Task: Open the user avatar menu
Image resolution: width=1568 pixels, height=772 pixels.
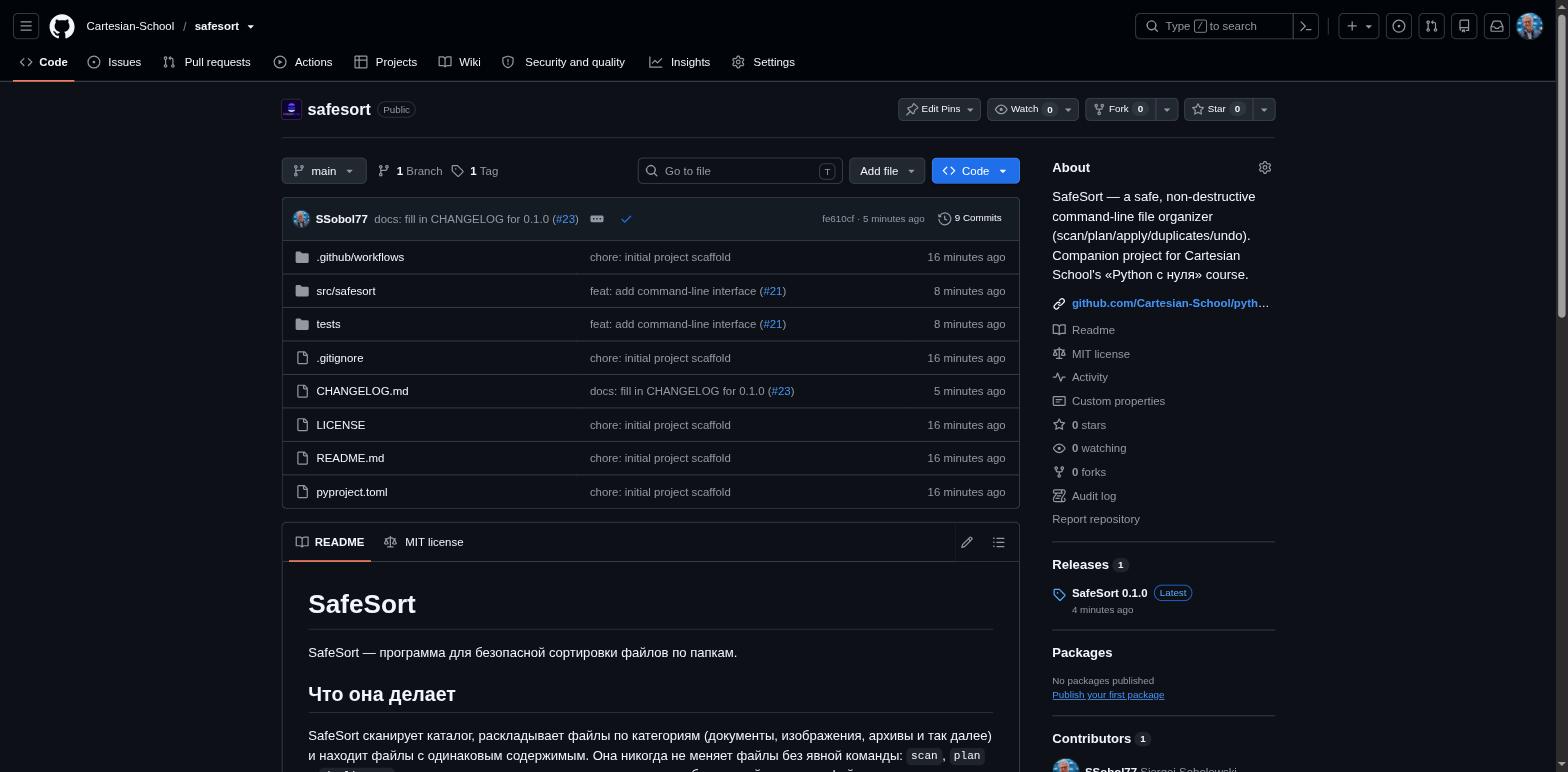Action: click(x=1529, y=26)
